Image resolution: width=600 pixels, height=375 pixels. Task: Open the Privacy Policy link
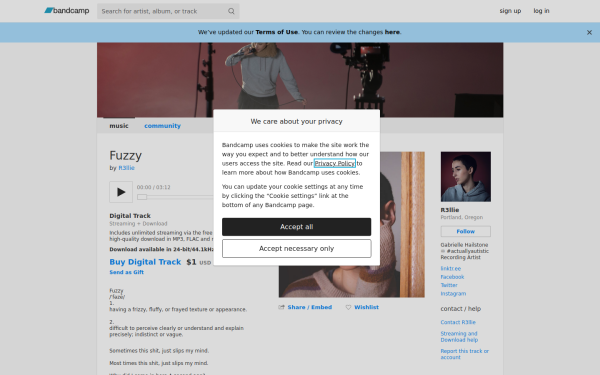pos(335,163)
